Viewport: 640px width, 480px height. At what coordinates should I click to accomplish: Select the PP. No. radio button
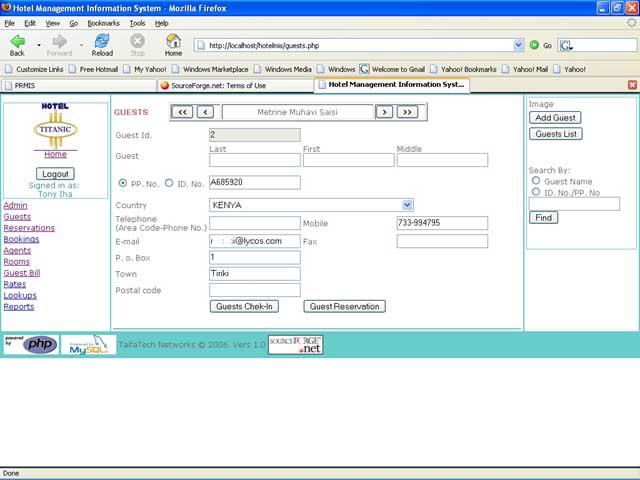click(123, 184)
